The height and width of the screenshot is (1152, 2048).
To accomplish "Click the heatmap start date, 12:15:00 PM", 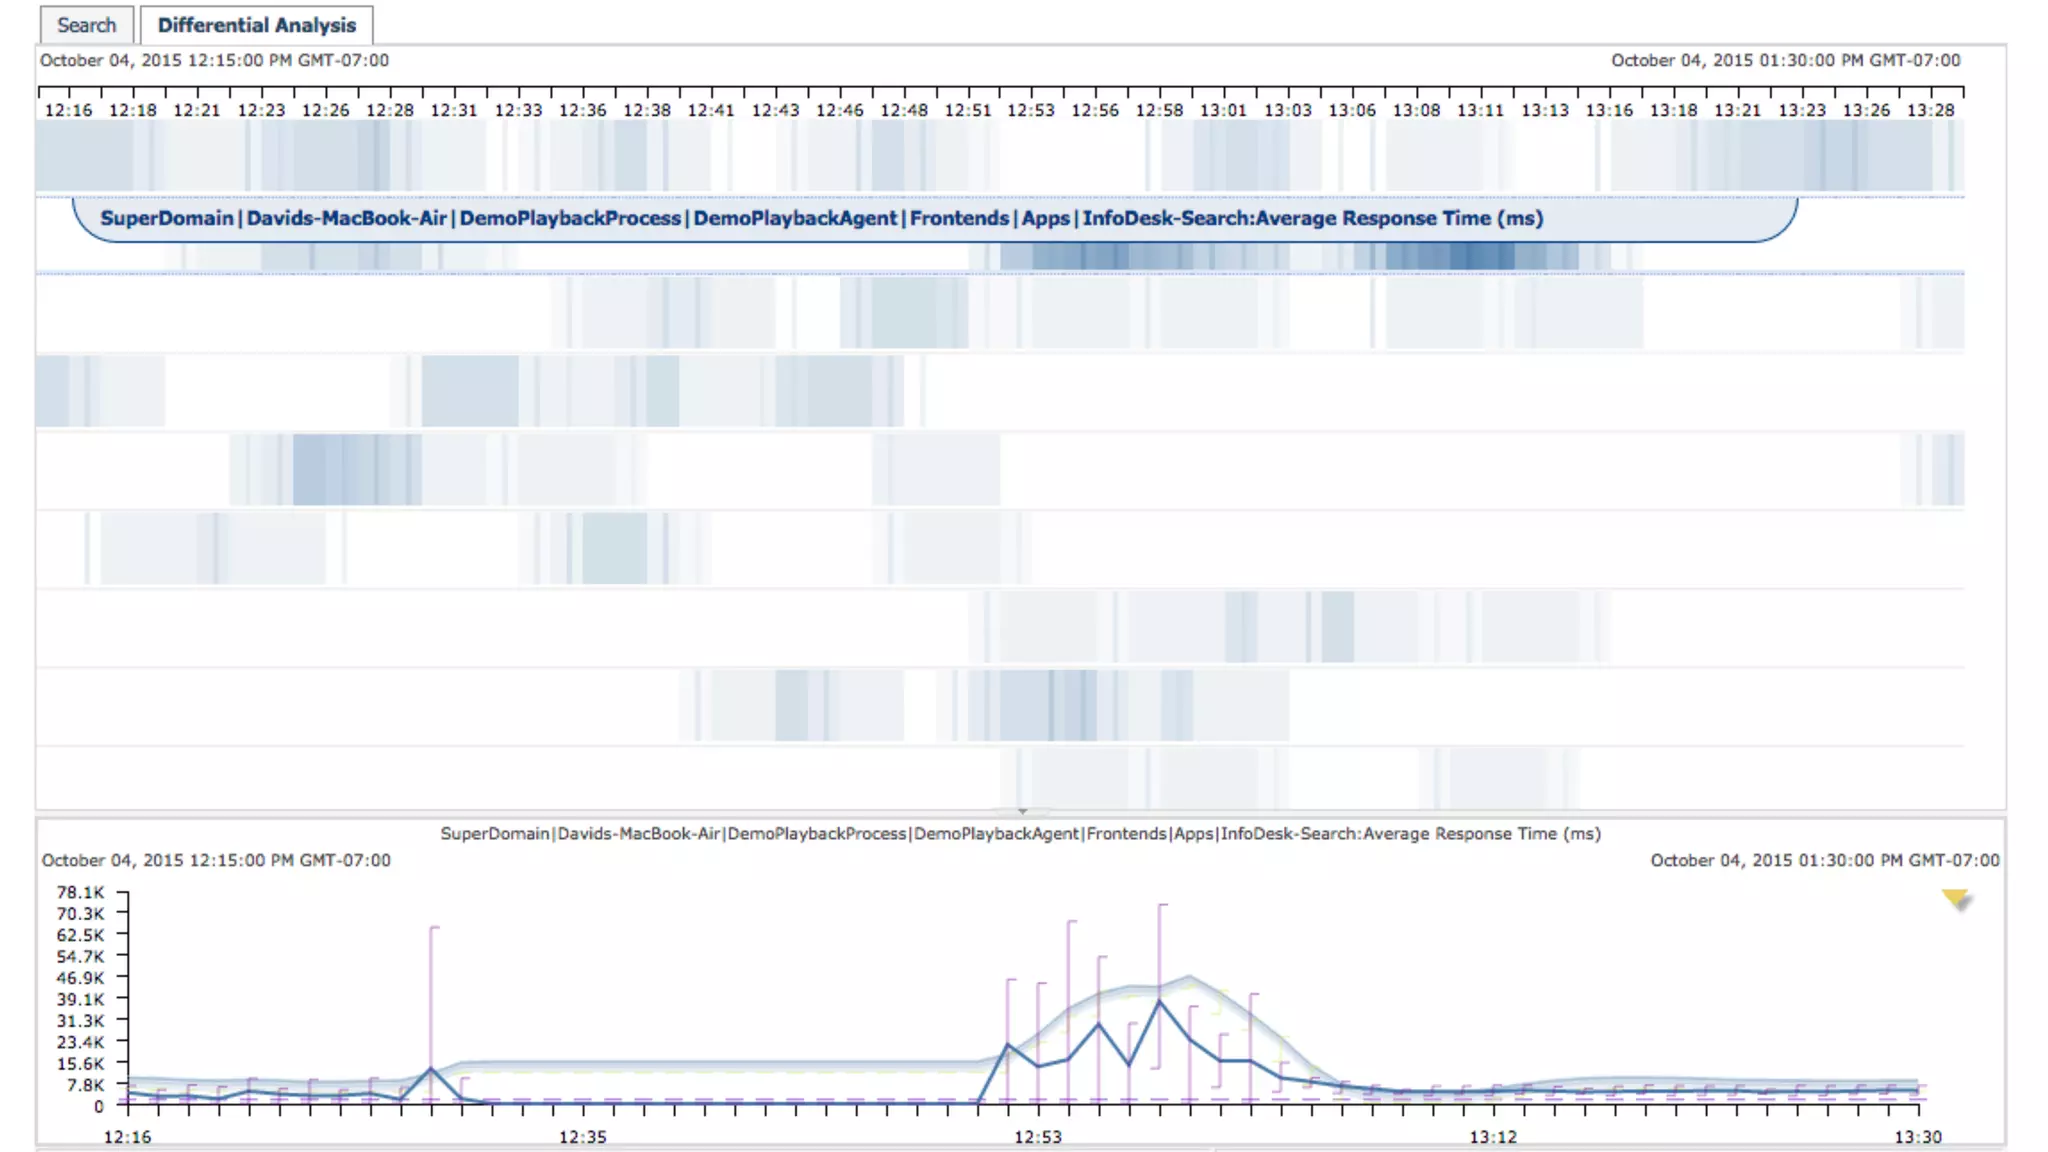I will click(214, 60).
